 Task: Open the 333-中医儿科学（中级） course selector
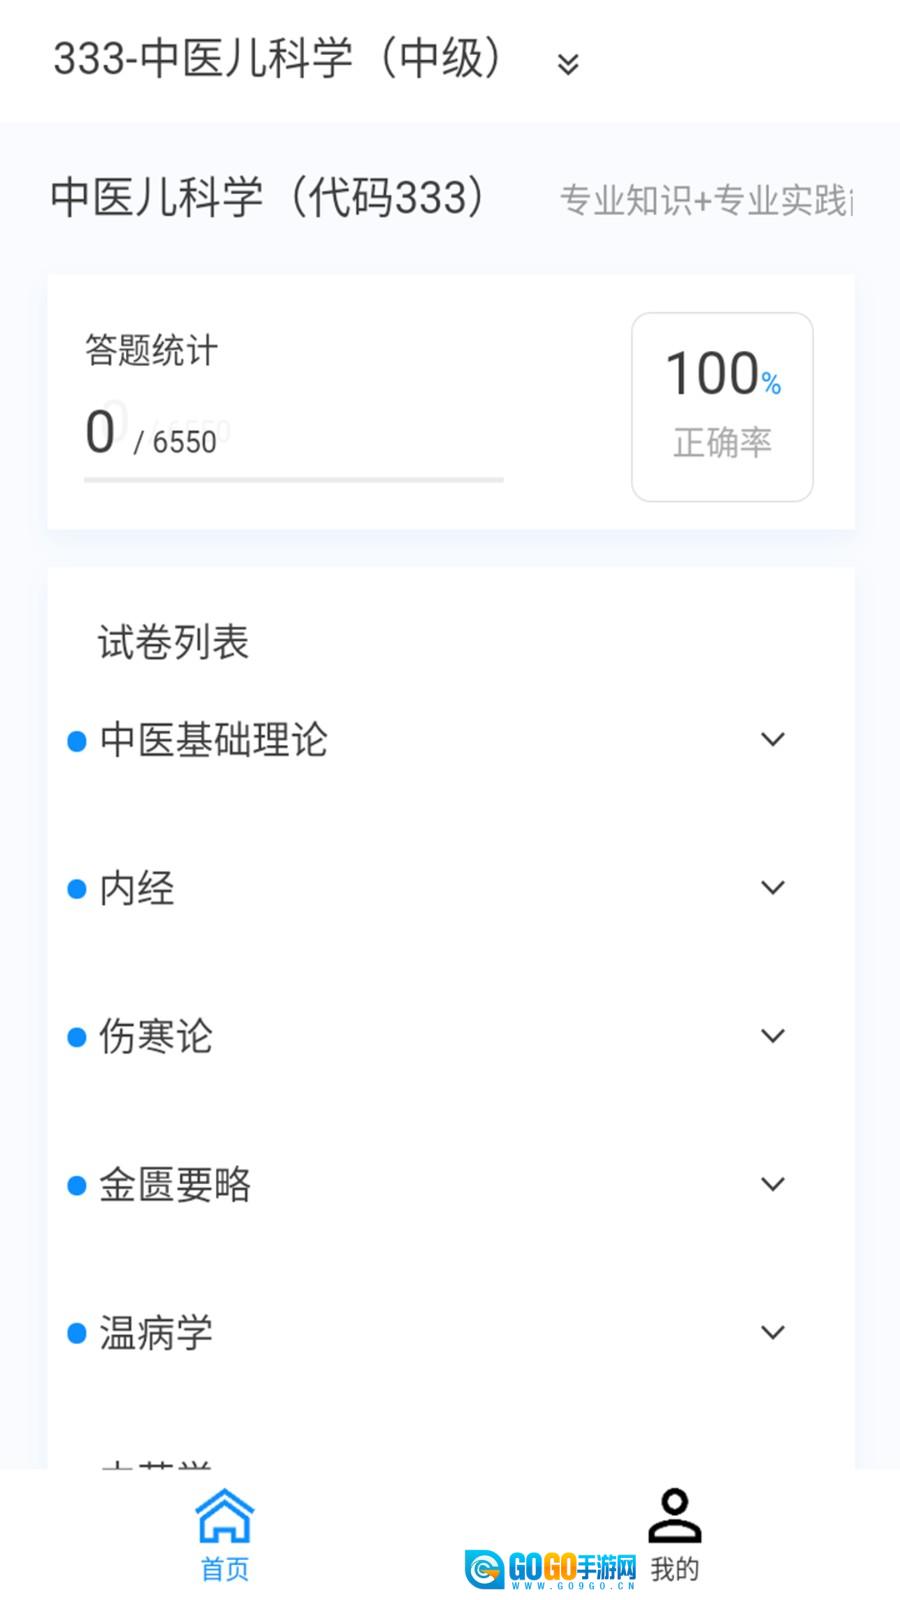(x=280, y=58)
